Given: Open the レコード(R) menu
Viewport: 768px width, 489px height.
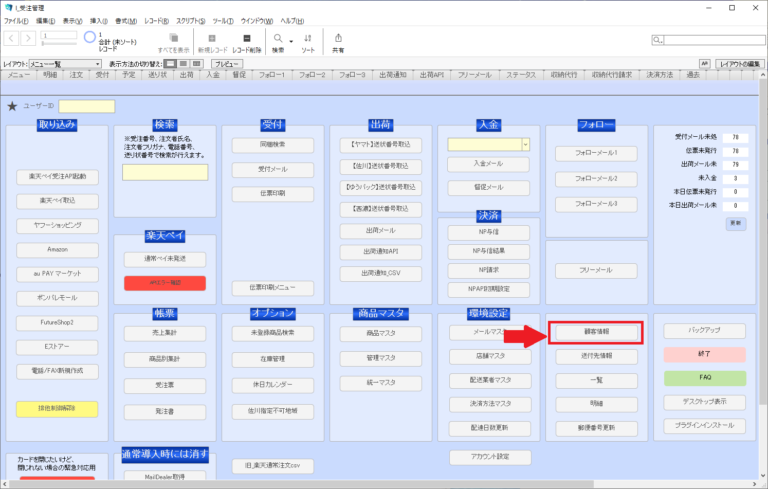Looking at the screenshot, I should click(155, 20).
